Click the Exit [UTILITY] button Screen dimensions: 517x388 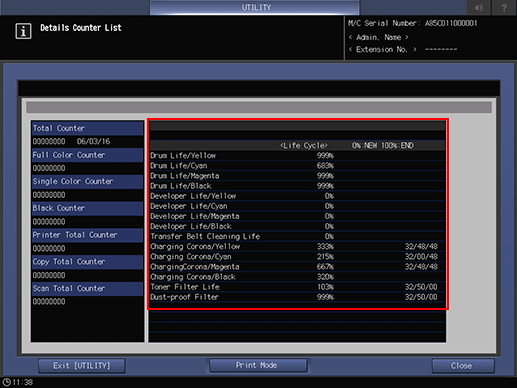click(x=82, y=366)
